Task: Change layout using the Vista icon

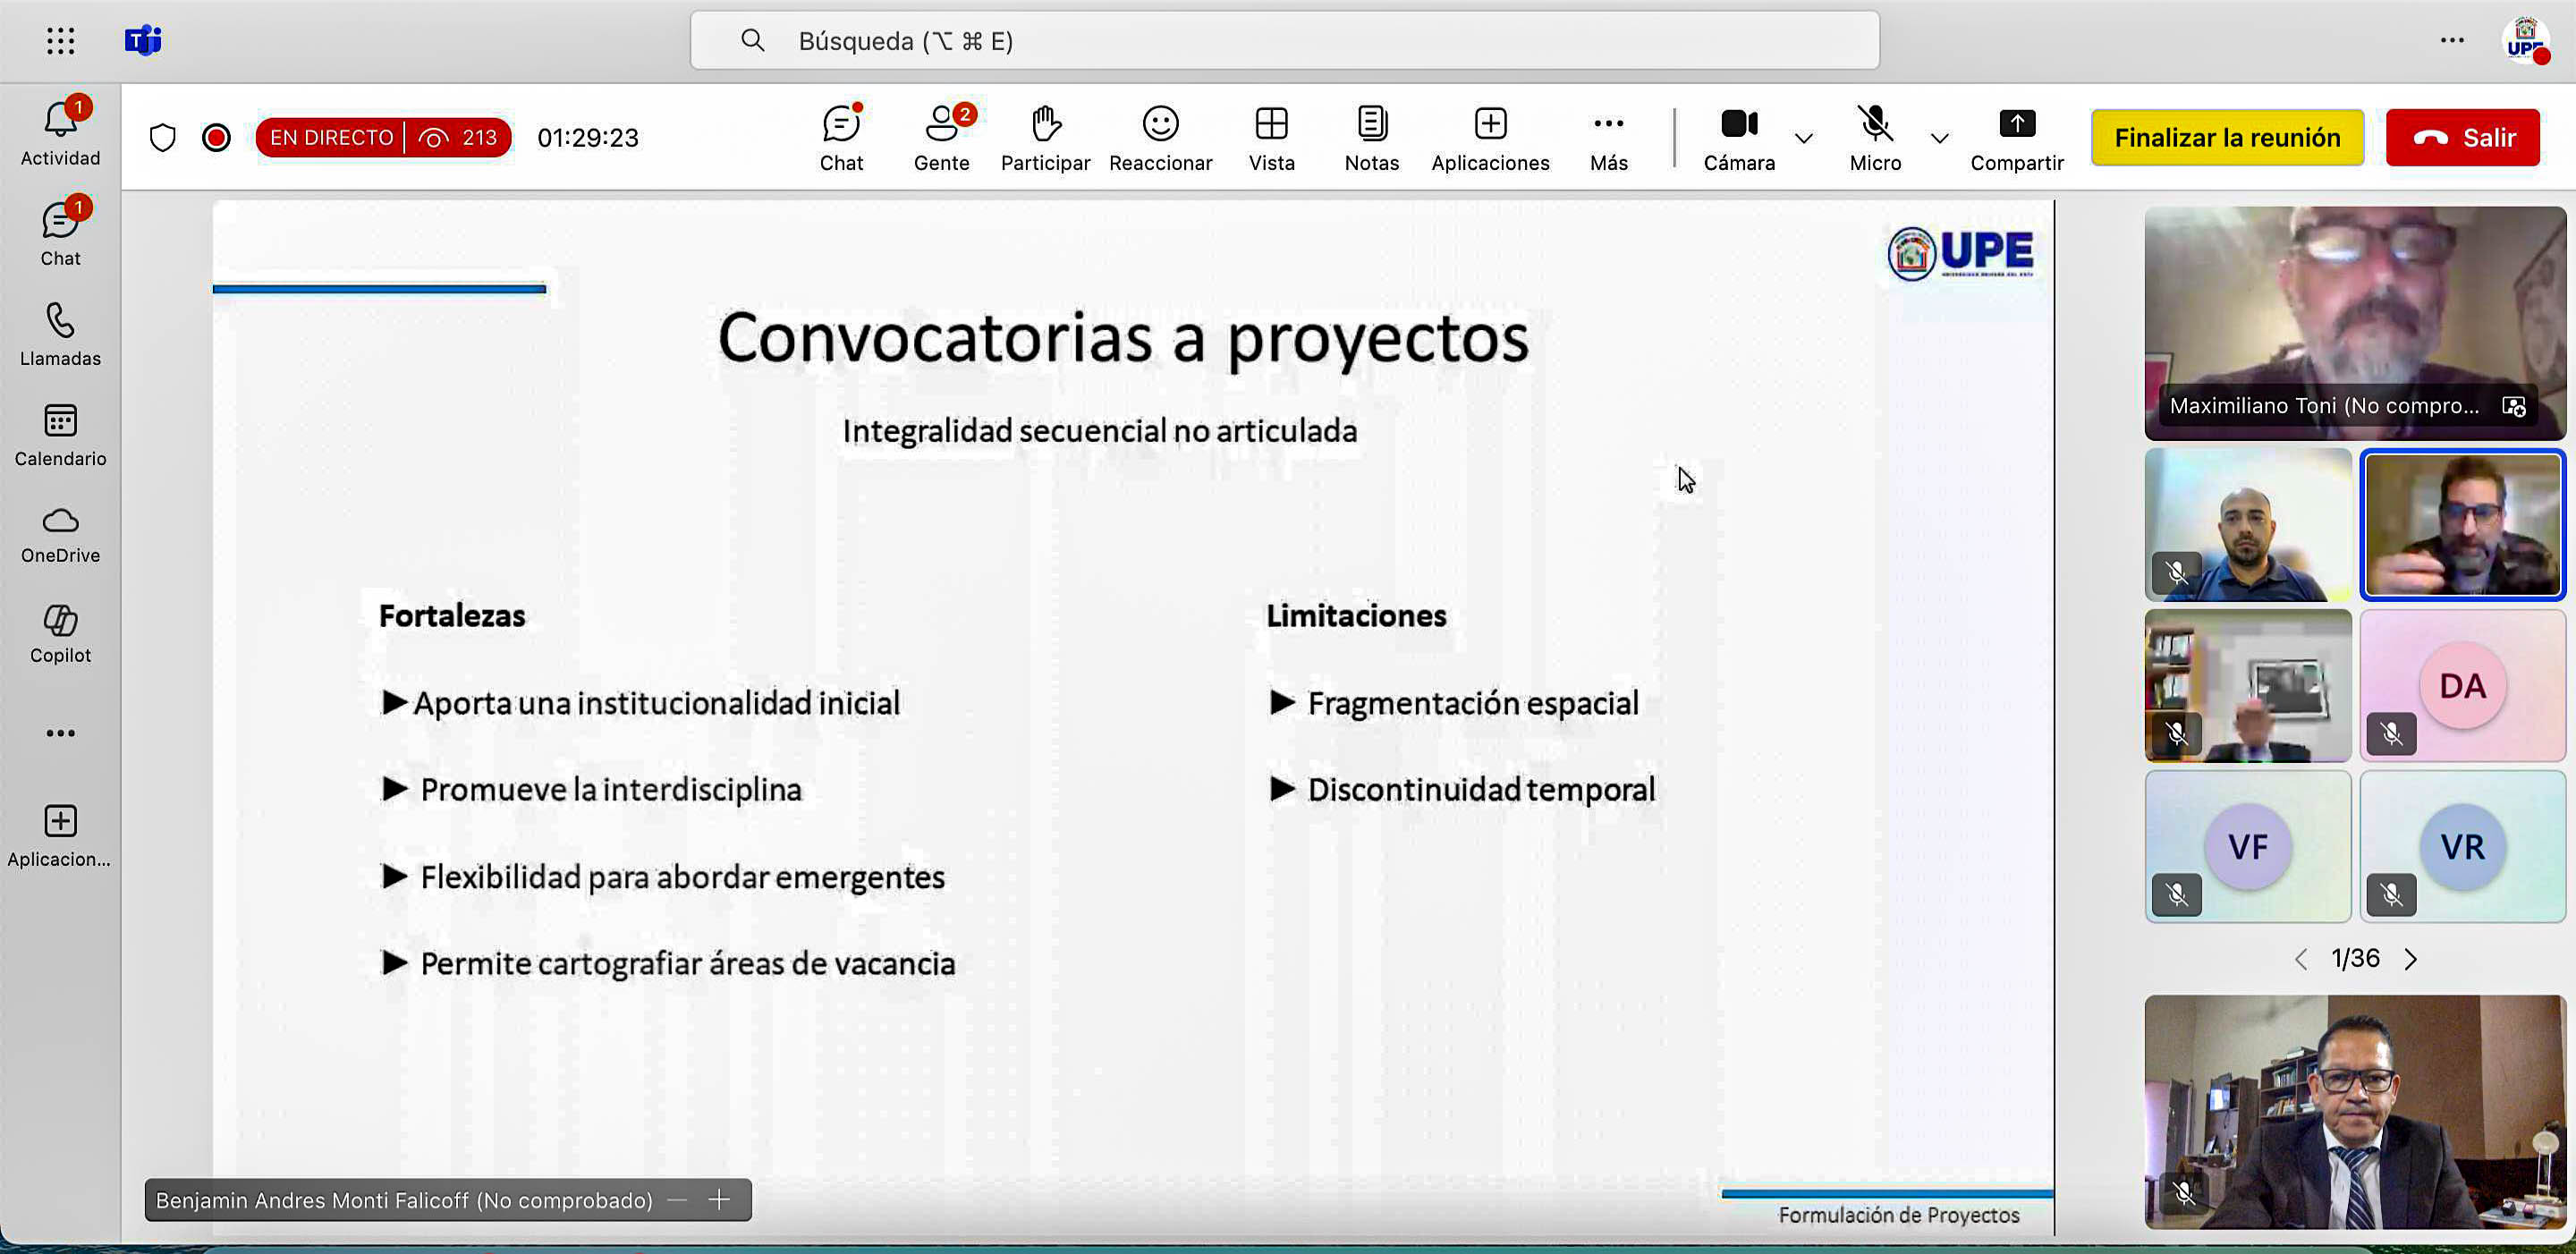Action: click(1271, 137)
